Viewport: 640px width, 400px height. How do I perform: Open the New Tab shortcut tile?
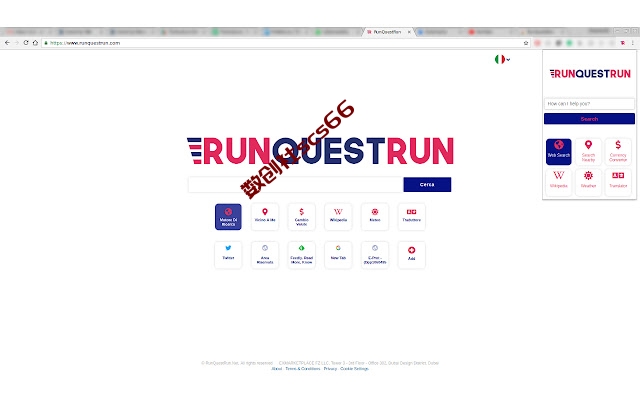pyautogui.click(x=338, y=255)
